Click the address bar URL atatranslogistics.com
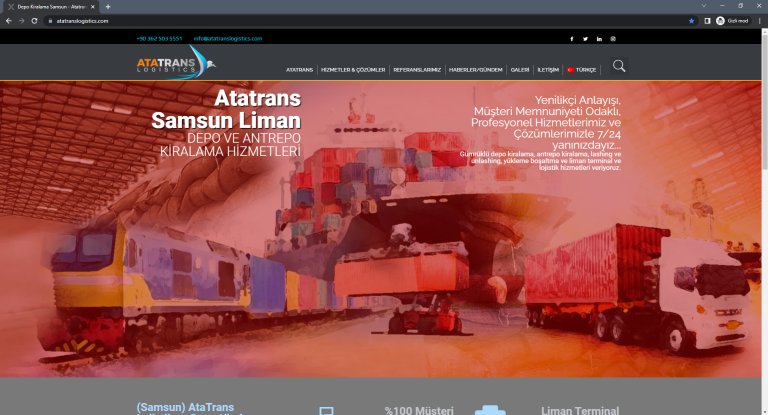The height and width of the screenshot is (415, 768). pos(82,21)
